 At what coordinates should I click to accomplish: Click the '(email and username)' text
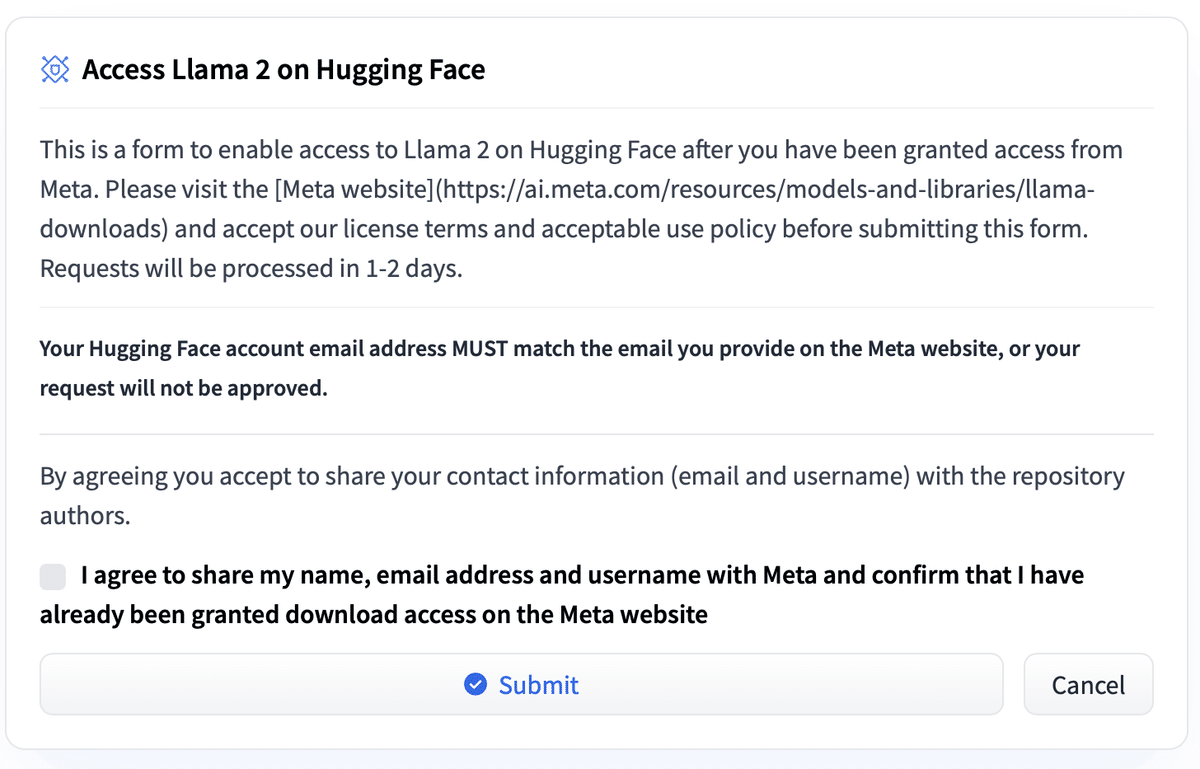pos(789,477)
